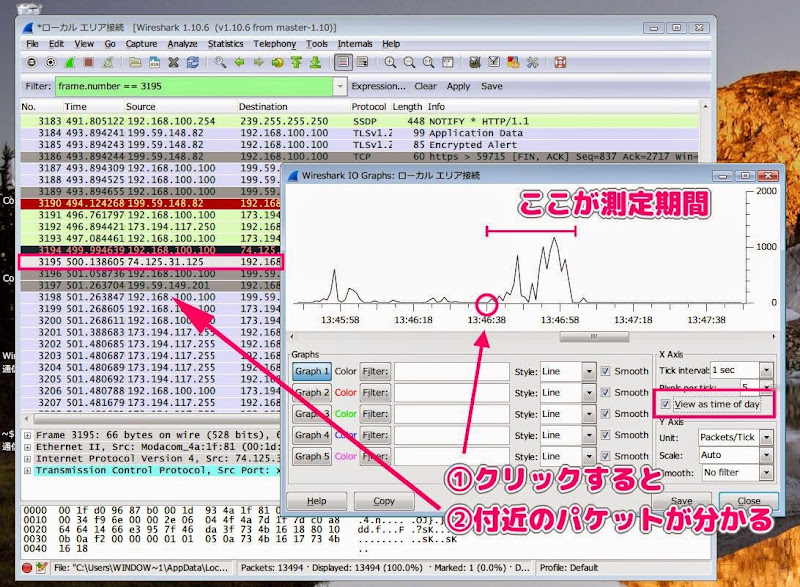Zoom in the packet list text

(390, 63)
